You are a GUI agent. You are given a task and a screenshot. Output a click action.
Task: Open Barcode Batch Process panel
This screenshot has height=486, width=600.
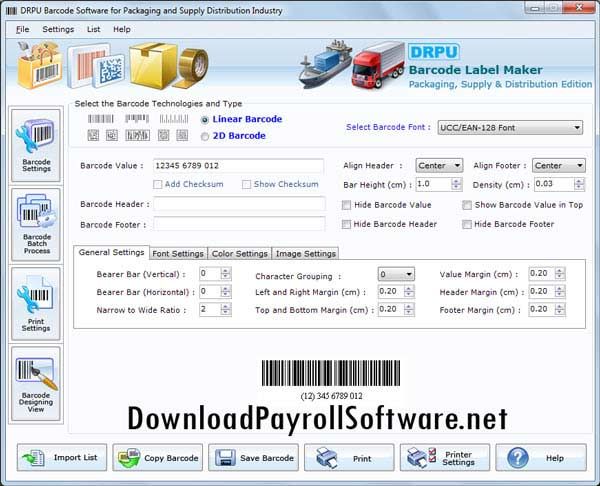coord(36,225)
